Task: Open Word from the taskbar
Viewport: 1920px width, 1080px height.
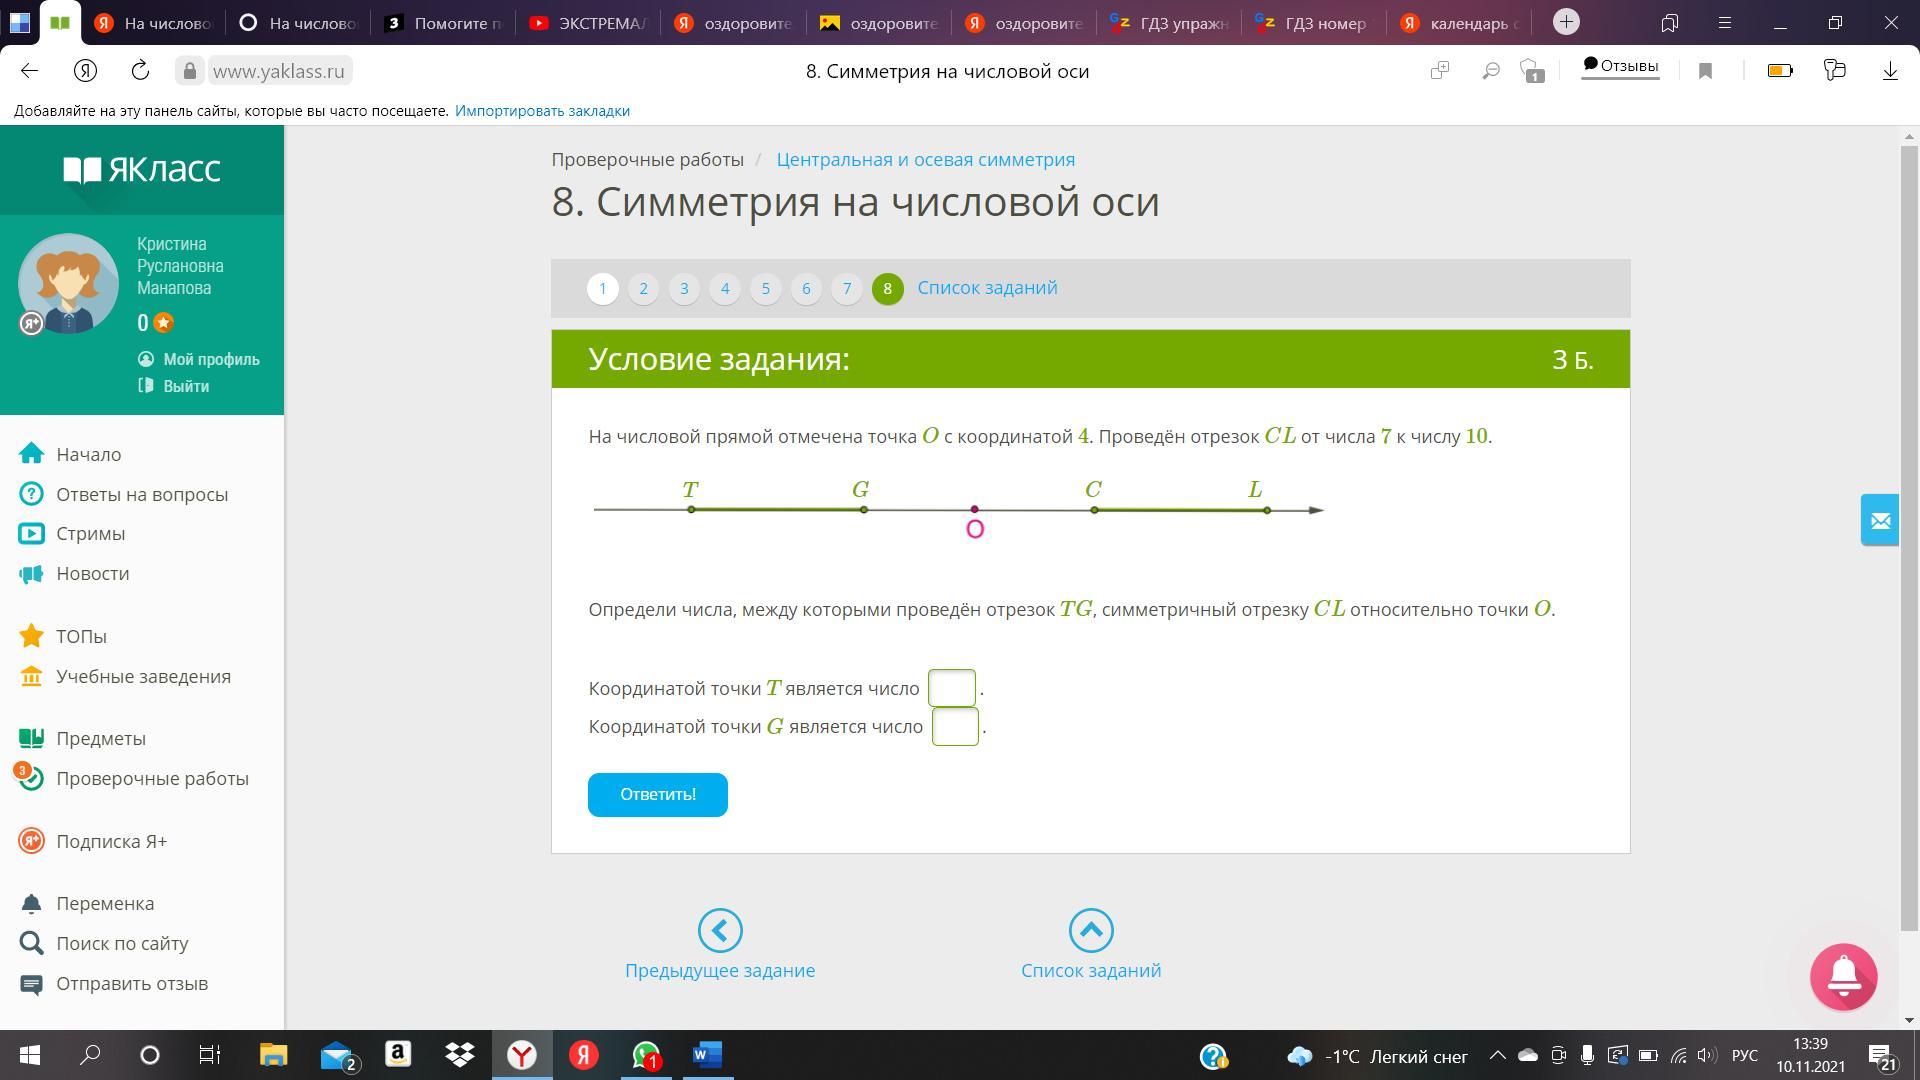Action: (x=707, y=1055)
